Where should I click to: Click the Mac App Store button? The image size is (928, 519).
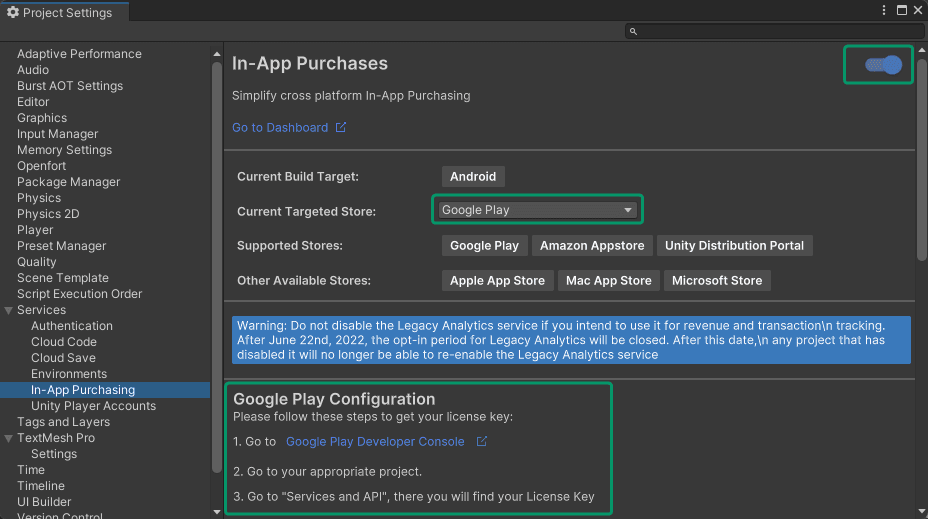click(608, 281)
